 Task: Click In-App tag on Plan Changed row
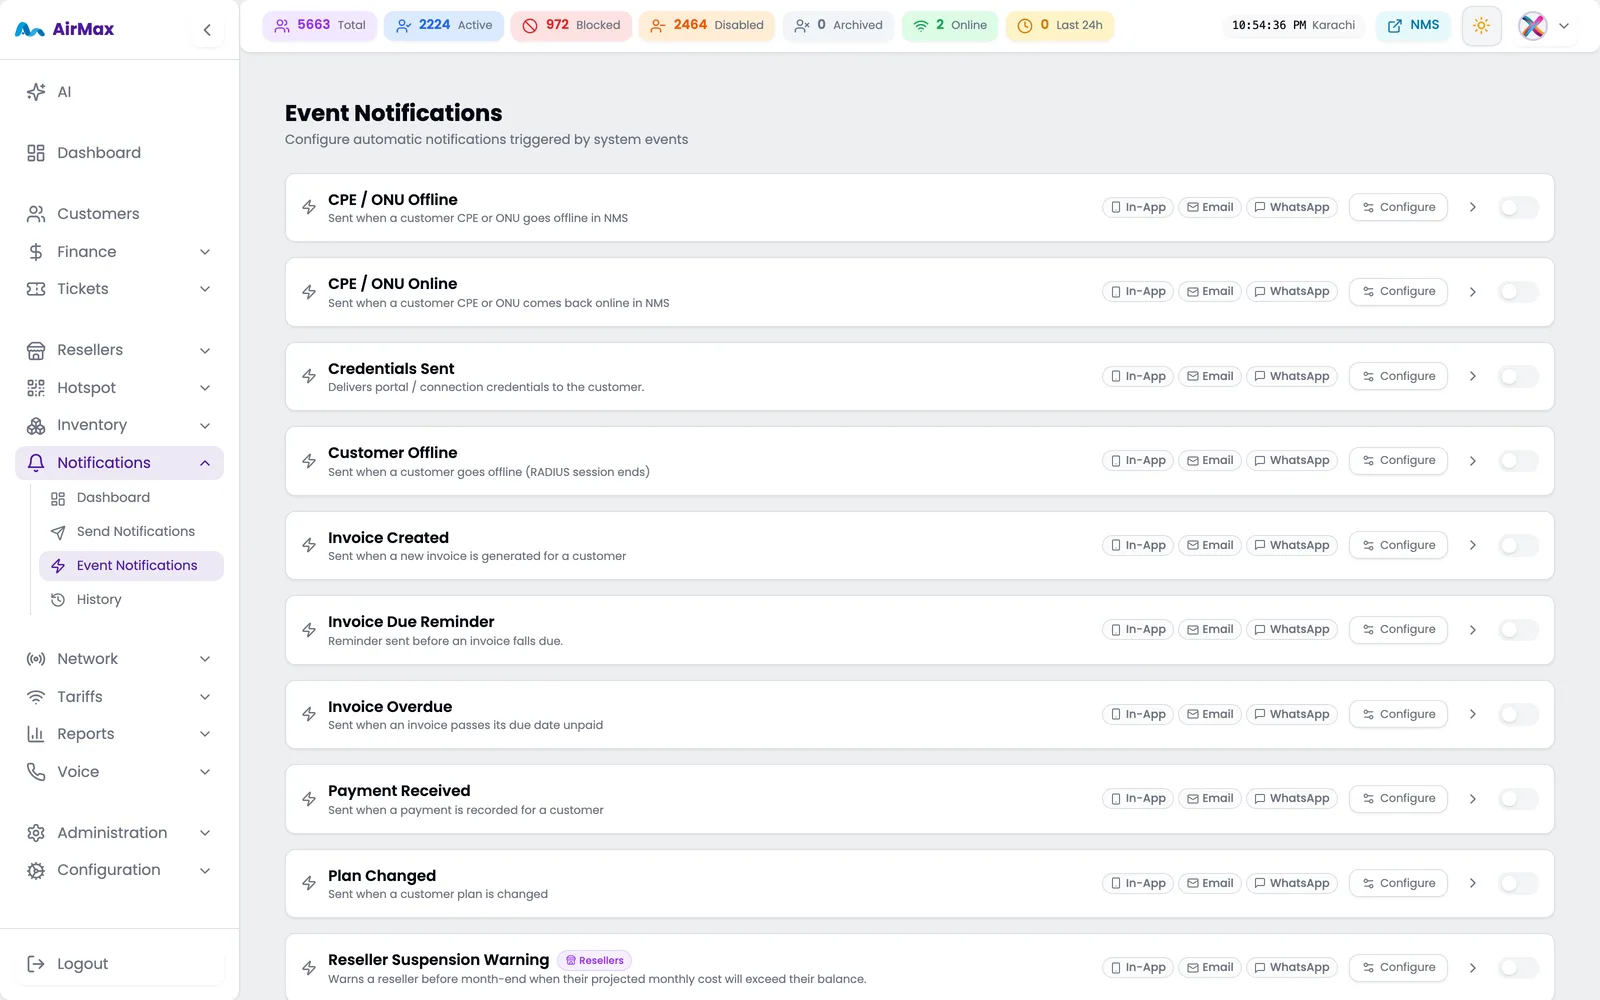(1138, 883)
